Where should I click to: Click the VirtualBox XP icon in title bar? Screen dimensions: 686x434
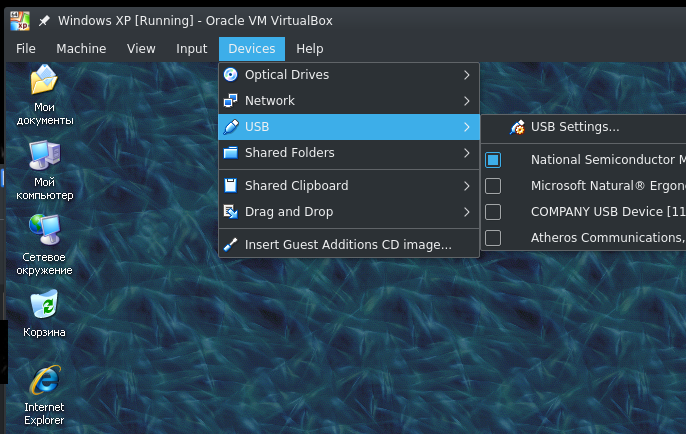click(x=20, y=21)
